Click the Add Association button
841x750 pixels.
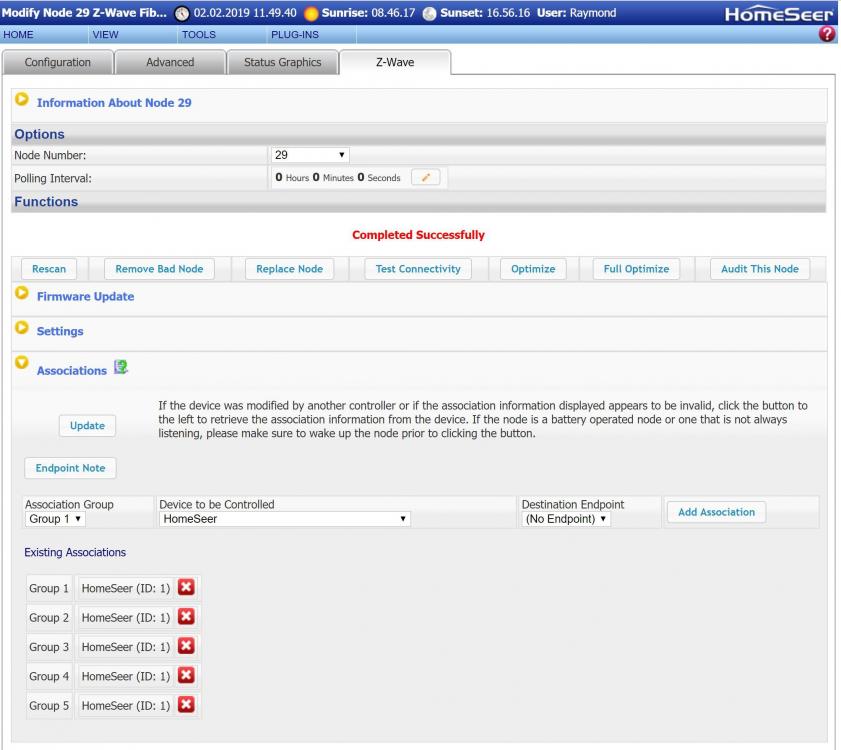pos(716,512)
